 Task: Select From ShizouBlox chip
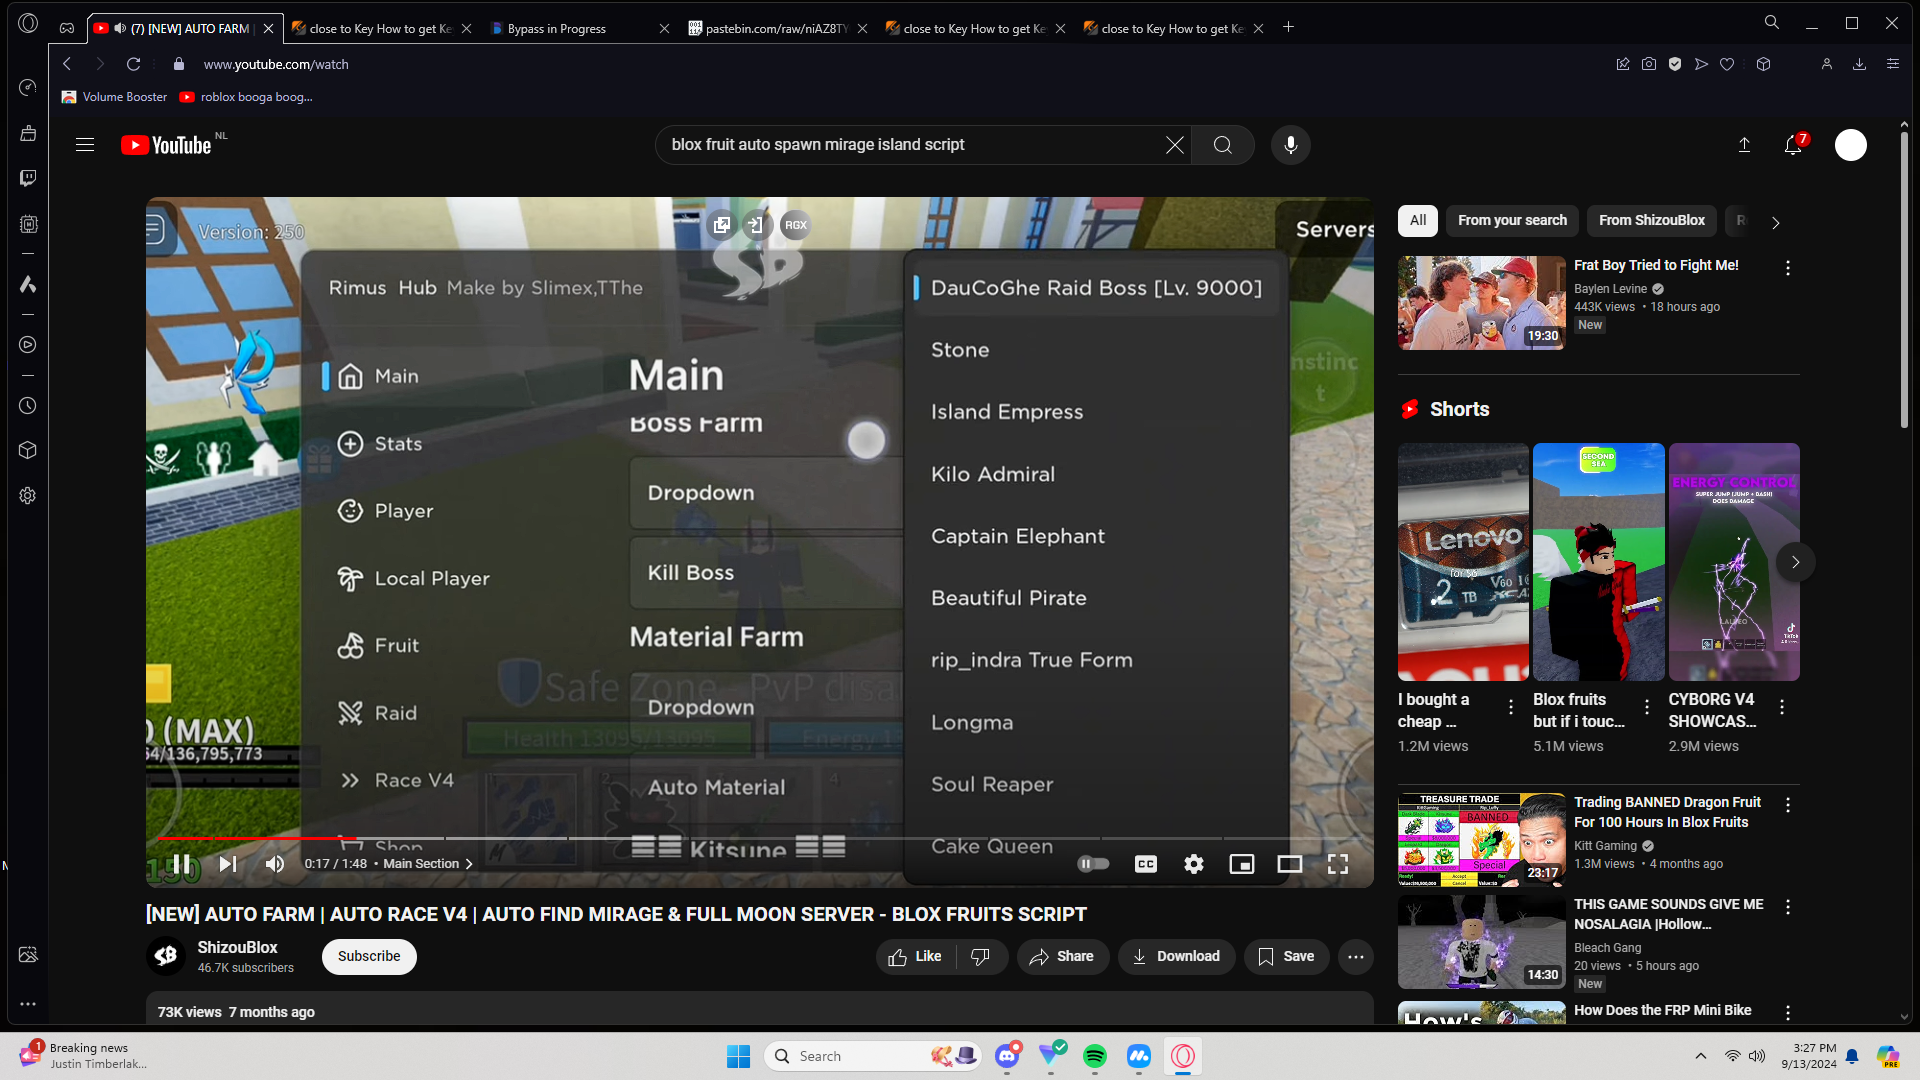[1651, 221]
